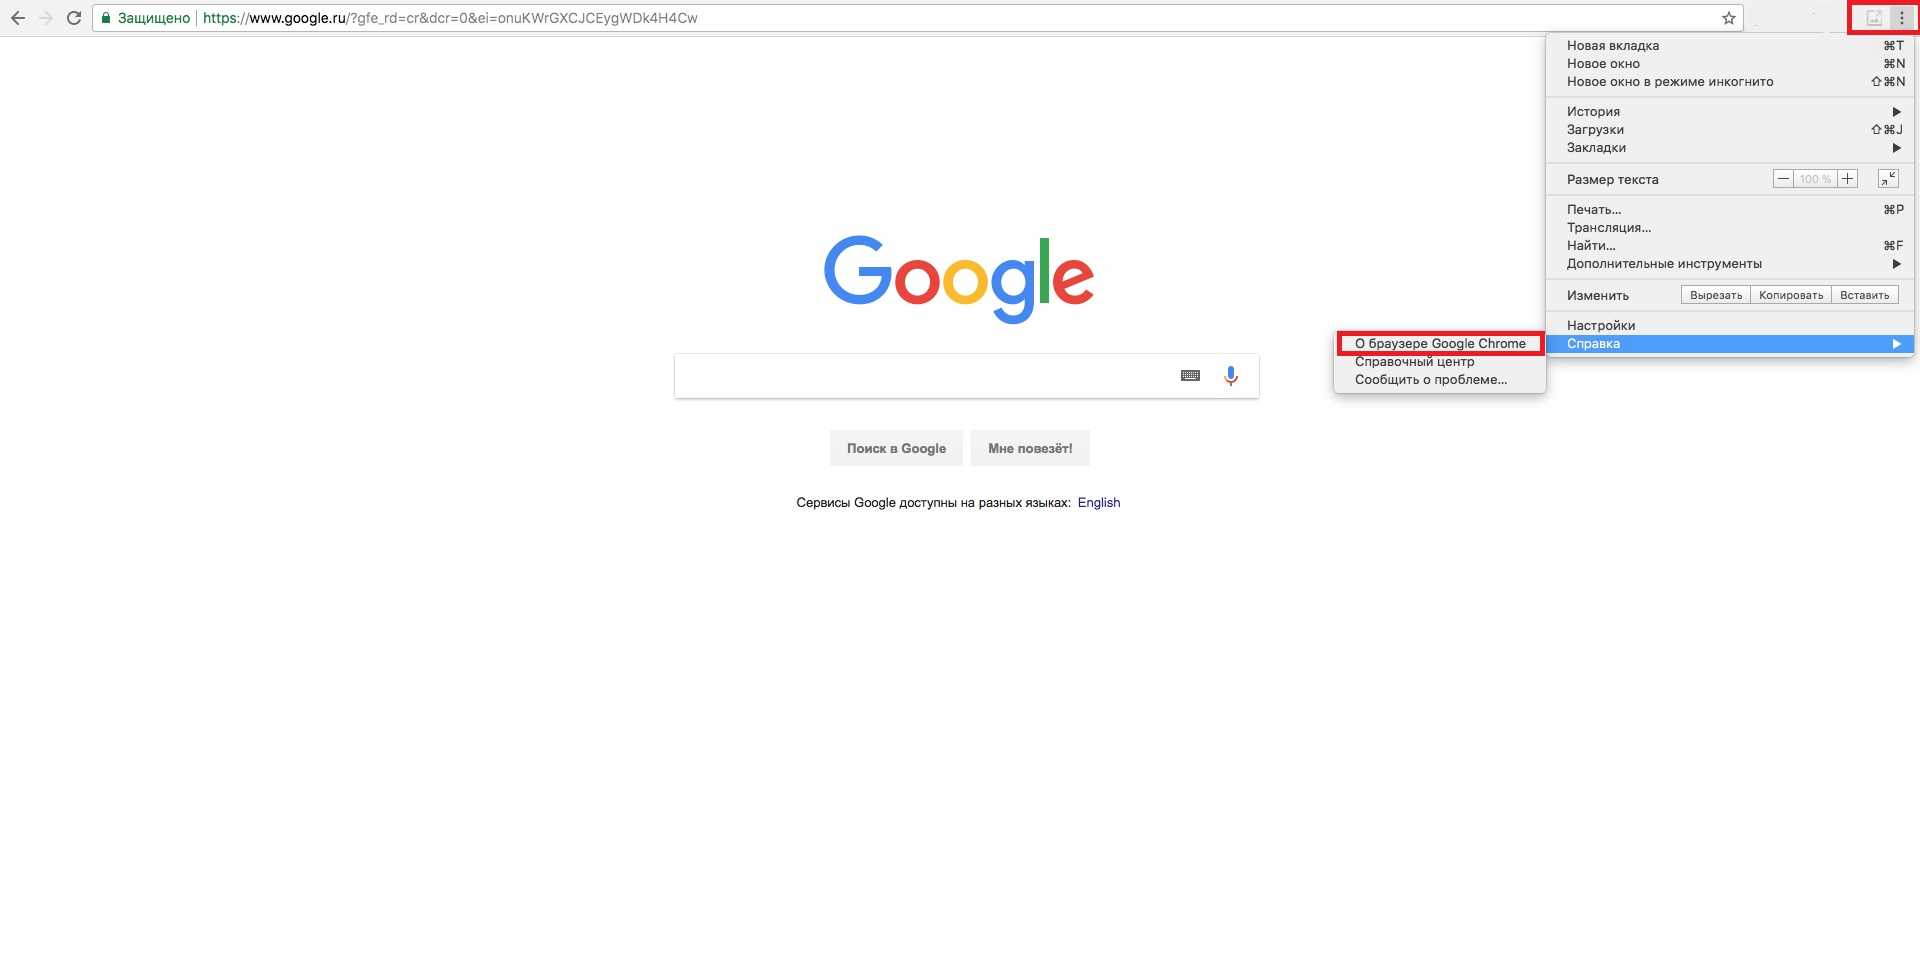The width and height of the screenshot is (1920, 960).
Task: Select Печать… menu item
Action: 1730,210
